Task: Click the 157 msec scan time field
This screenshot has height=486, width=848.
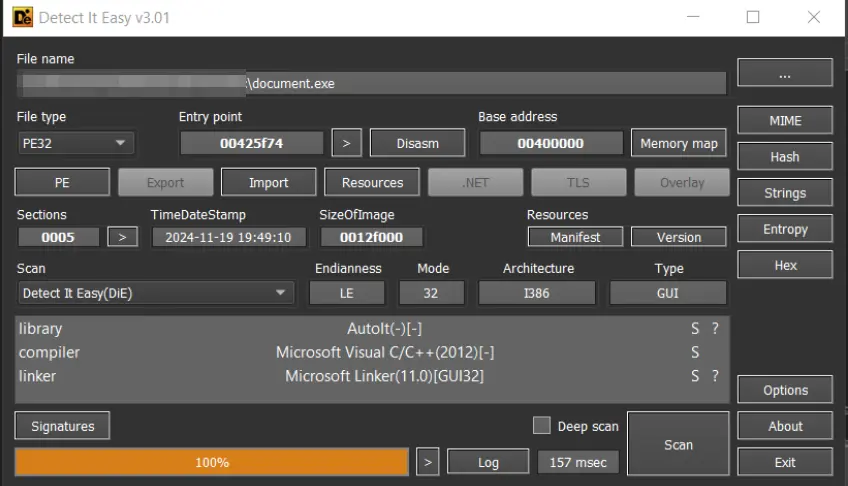Action: tap(578, 462)
